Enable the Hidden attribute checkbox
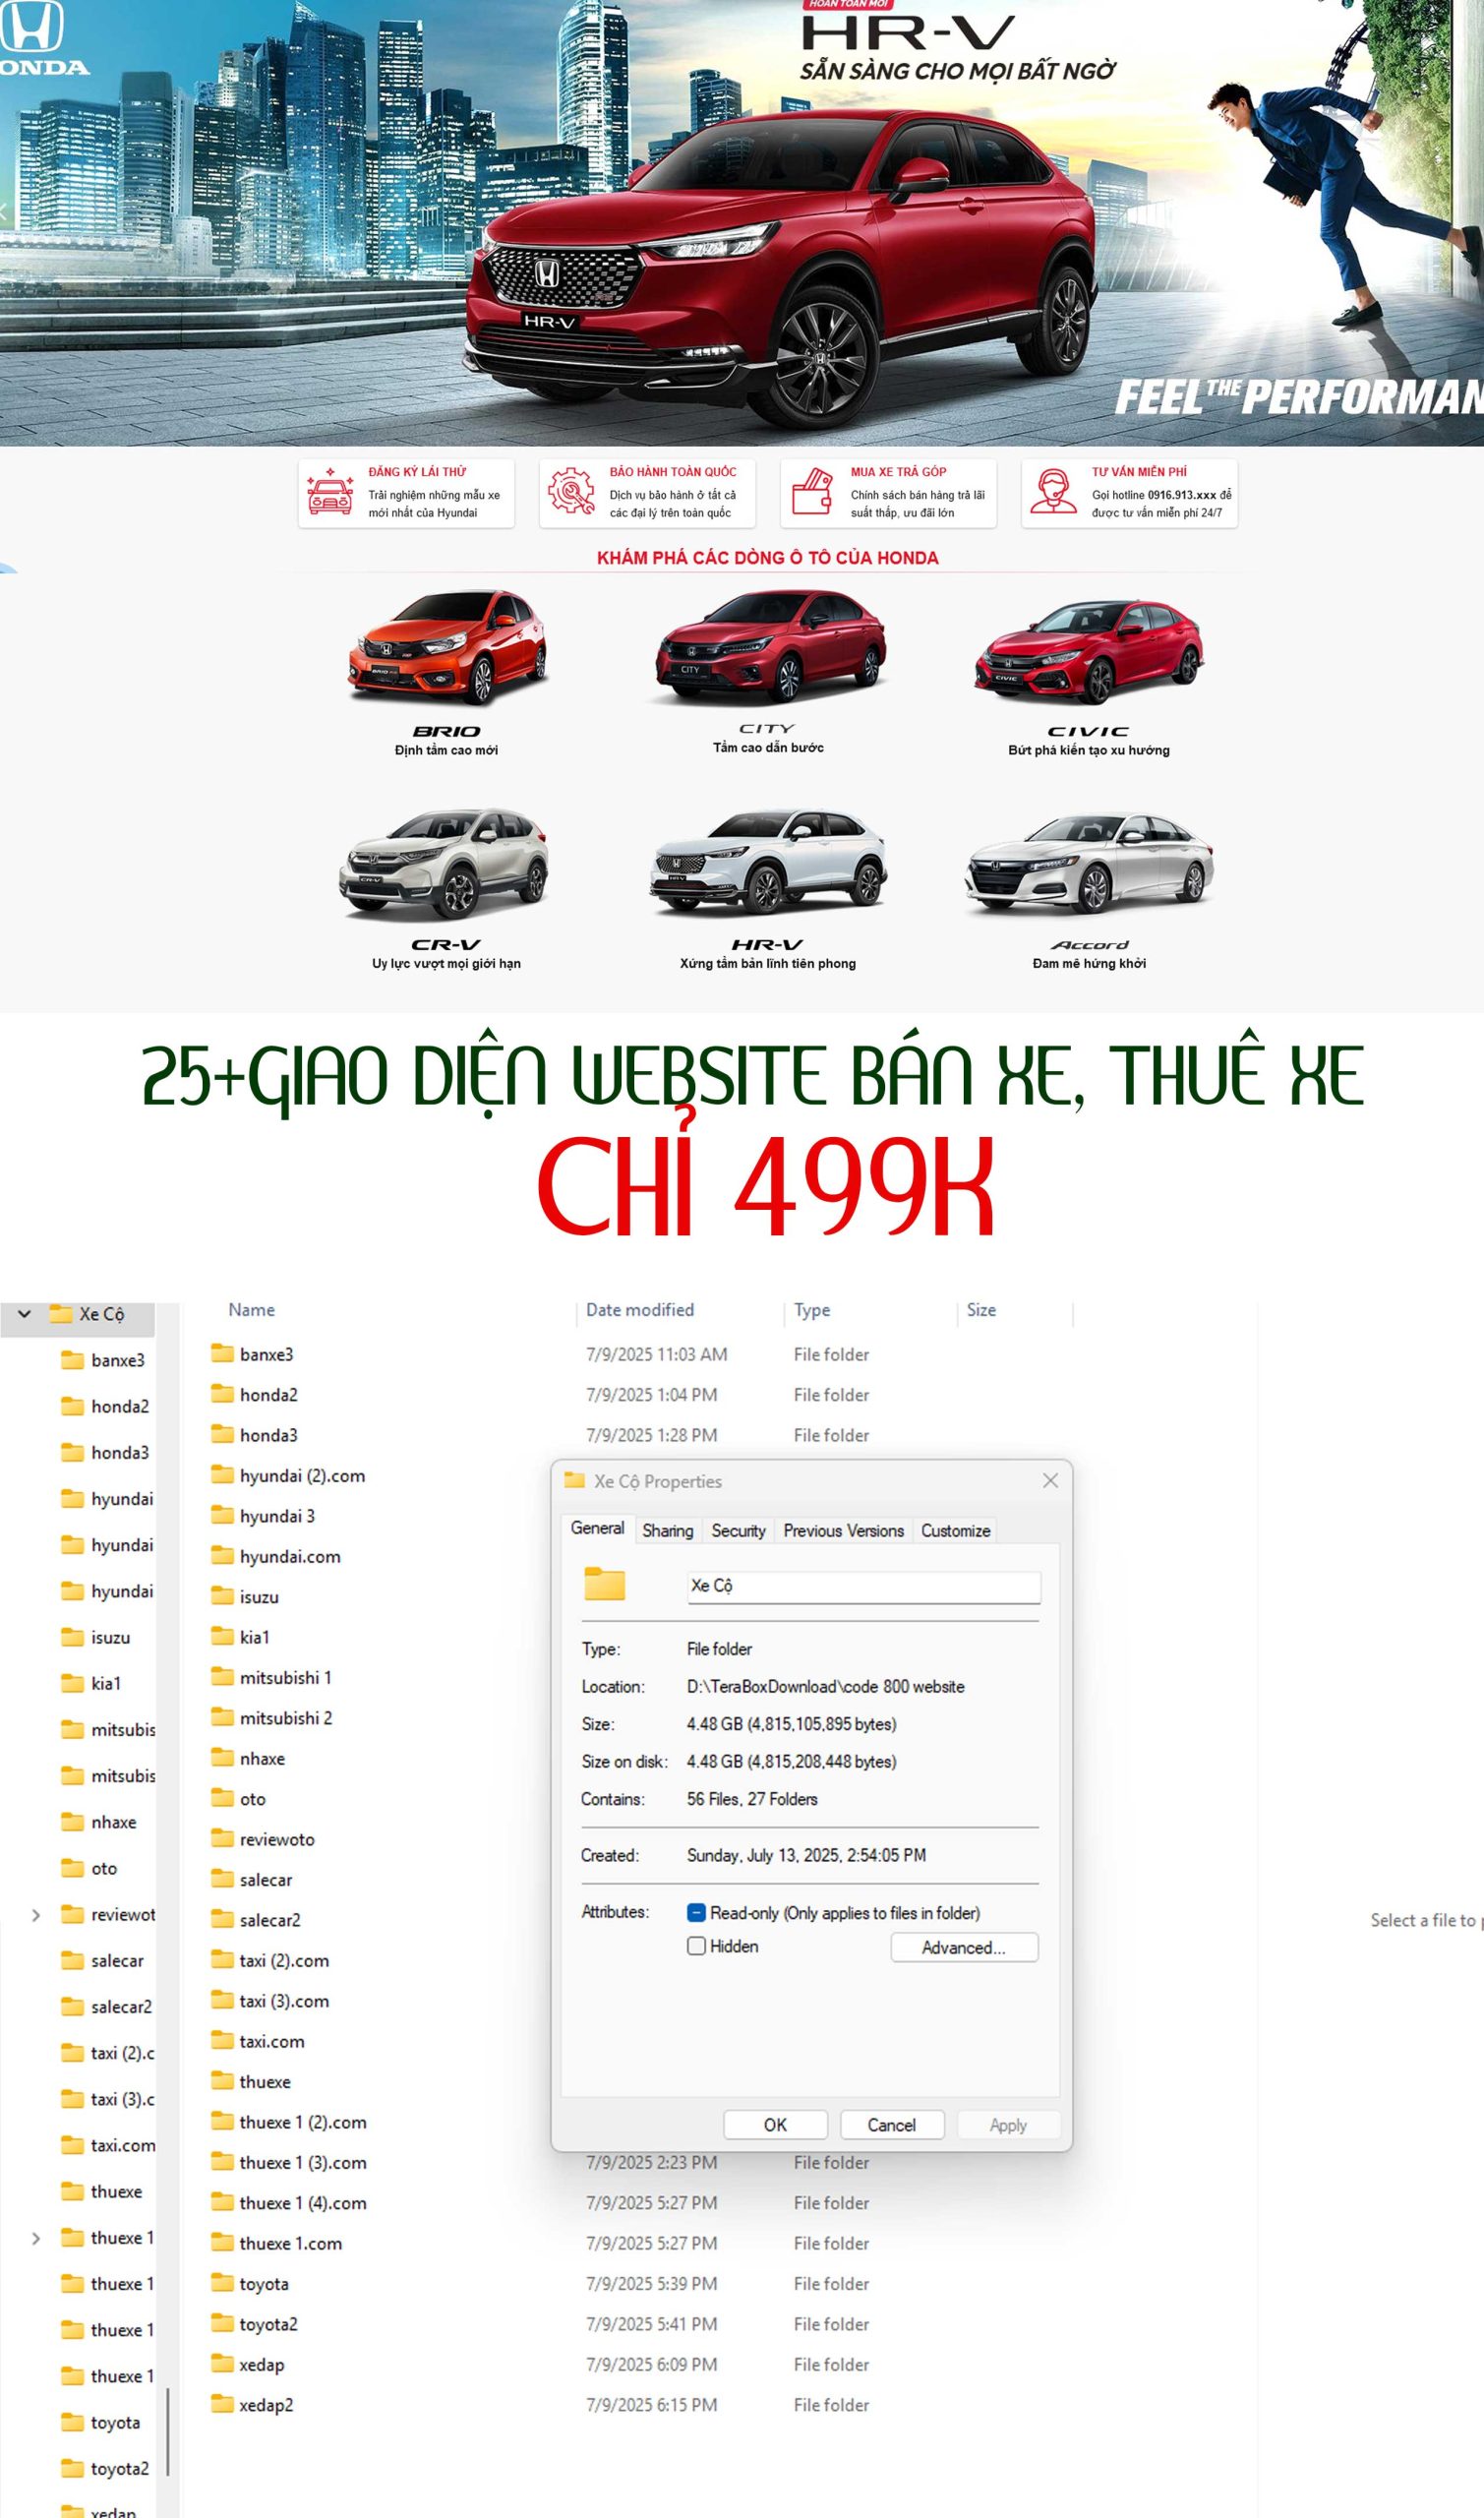This screenshot has height=2518, width=1484. click(697, 1945)
